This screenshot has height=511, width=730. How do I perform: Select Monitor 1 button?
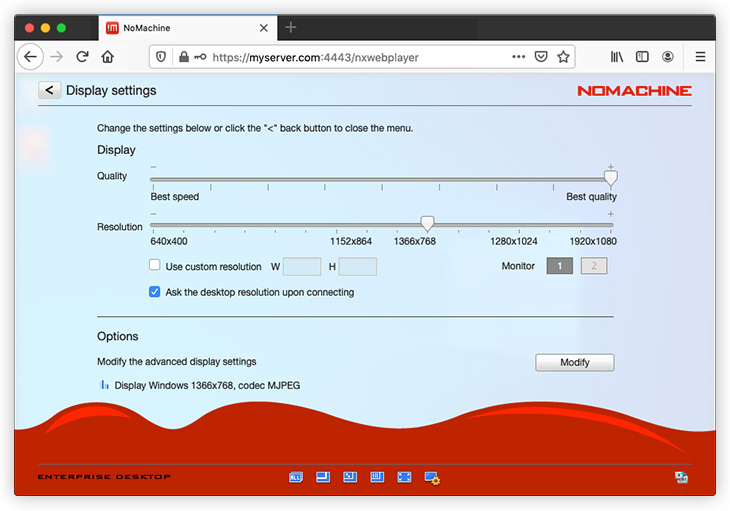tap(559, 266)
